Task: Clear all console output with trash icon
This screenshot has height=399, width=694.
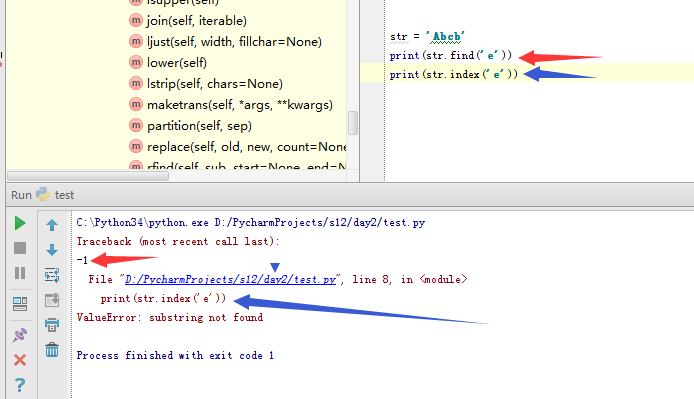Action: pyautogui.click(x=52, y=350)
